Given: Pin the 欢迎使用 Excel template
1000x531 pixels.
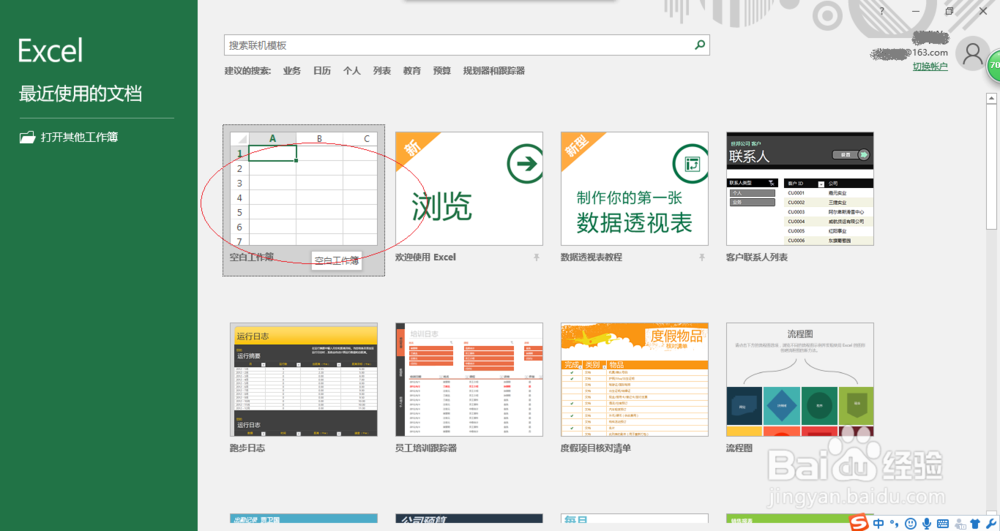Looking at the screenshot, I should click(536, 258).
